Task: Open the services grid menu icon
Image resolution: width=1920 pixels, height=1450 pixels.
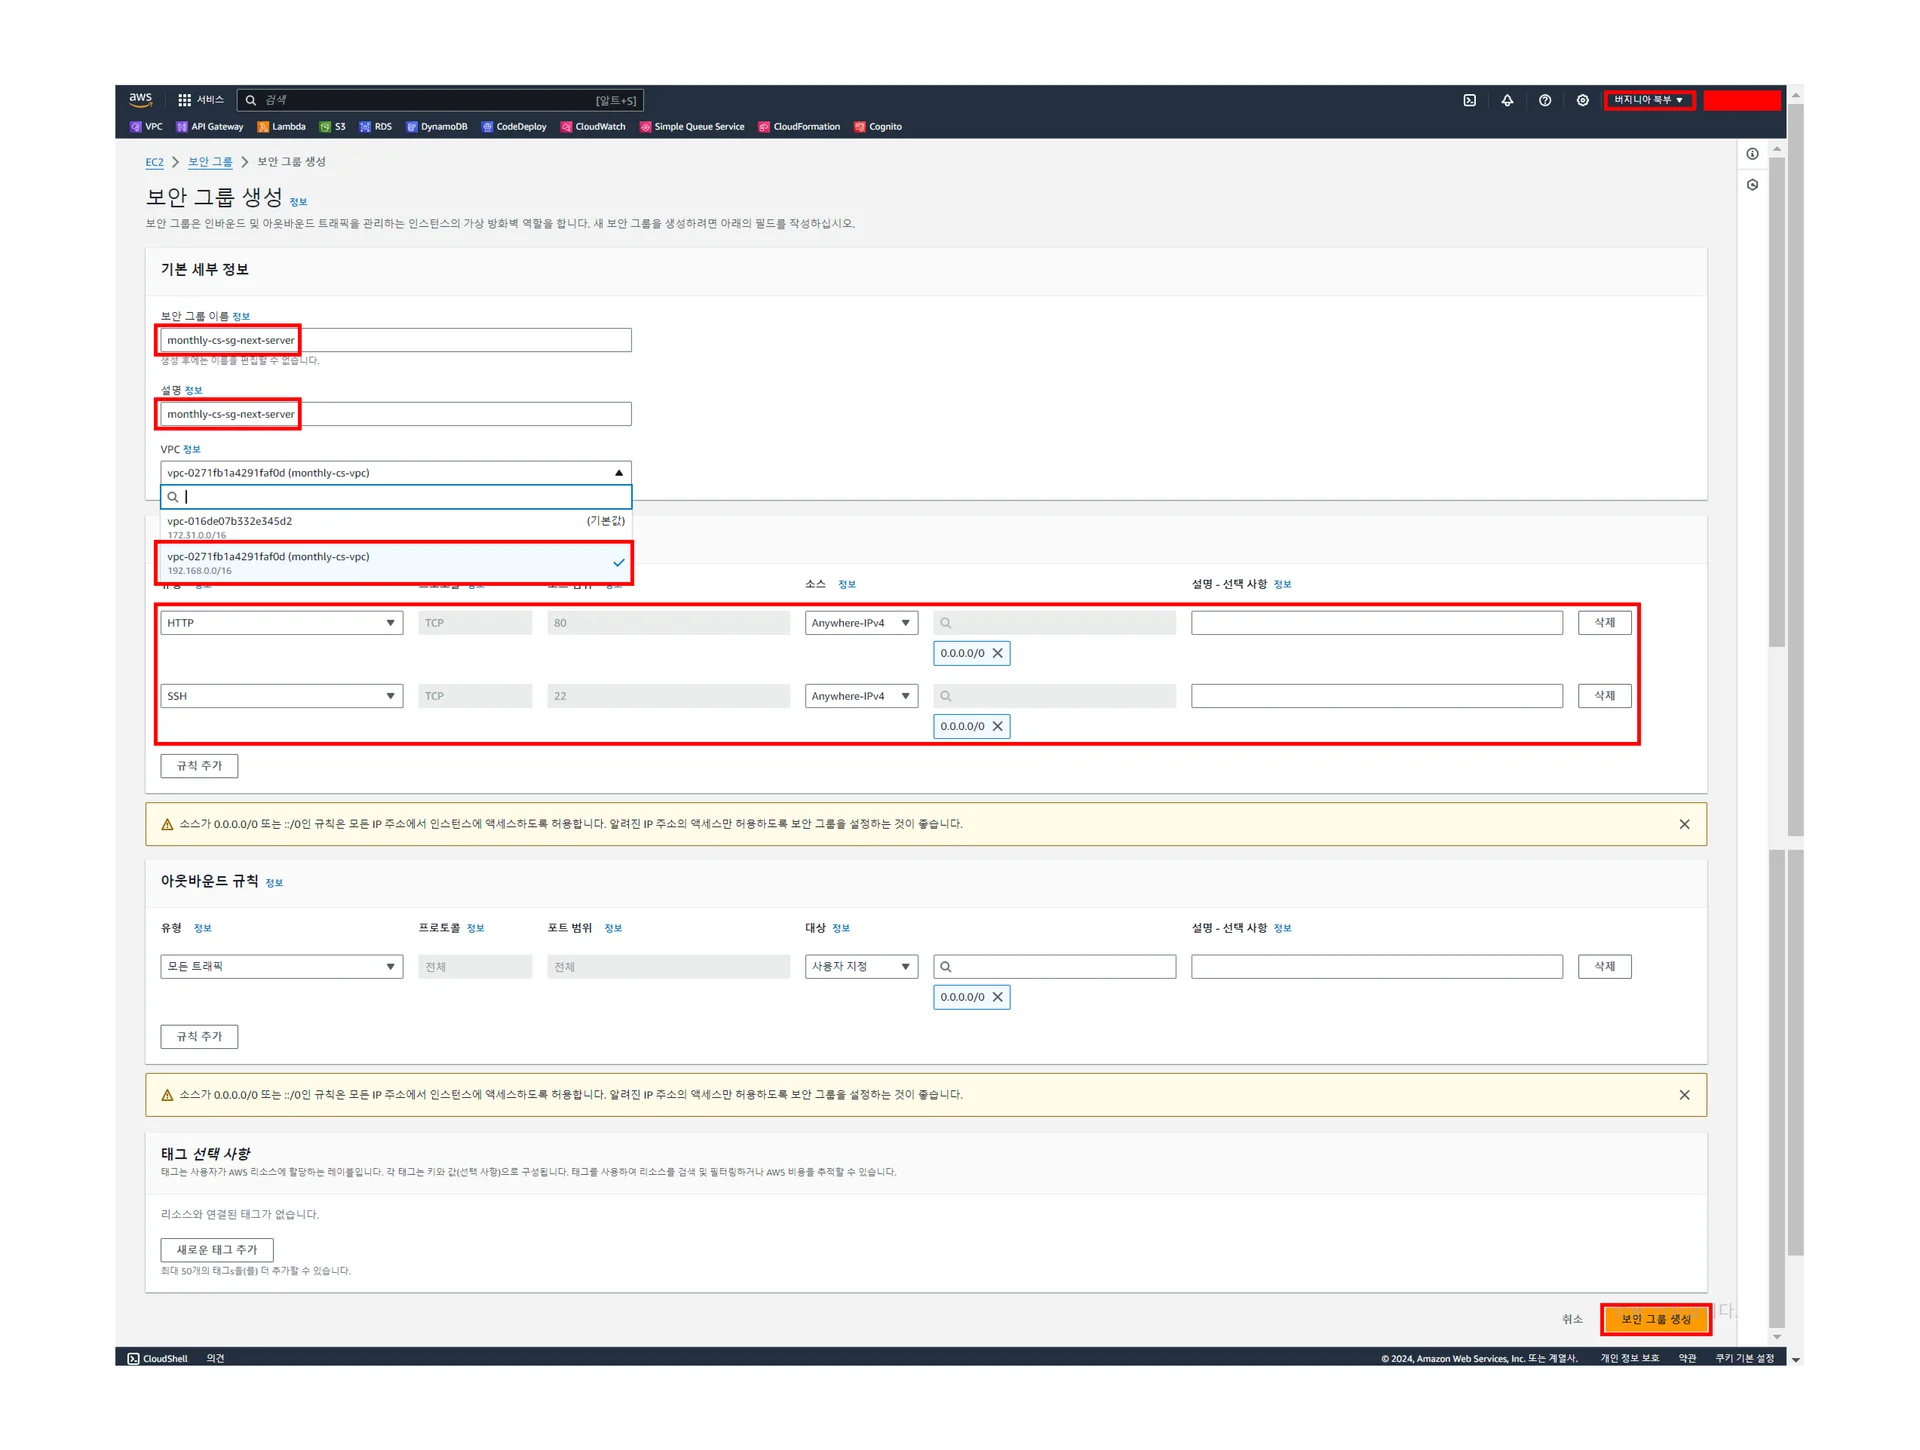Action: click(x=184, y=100)
